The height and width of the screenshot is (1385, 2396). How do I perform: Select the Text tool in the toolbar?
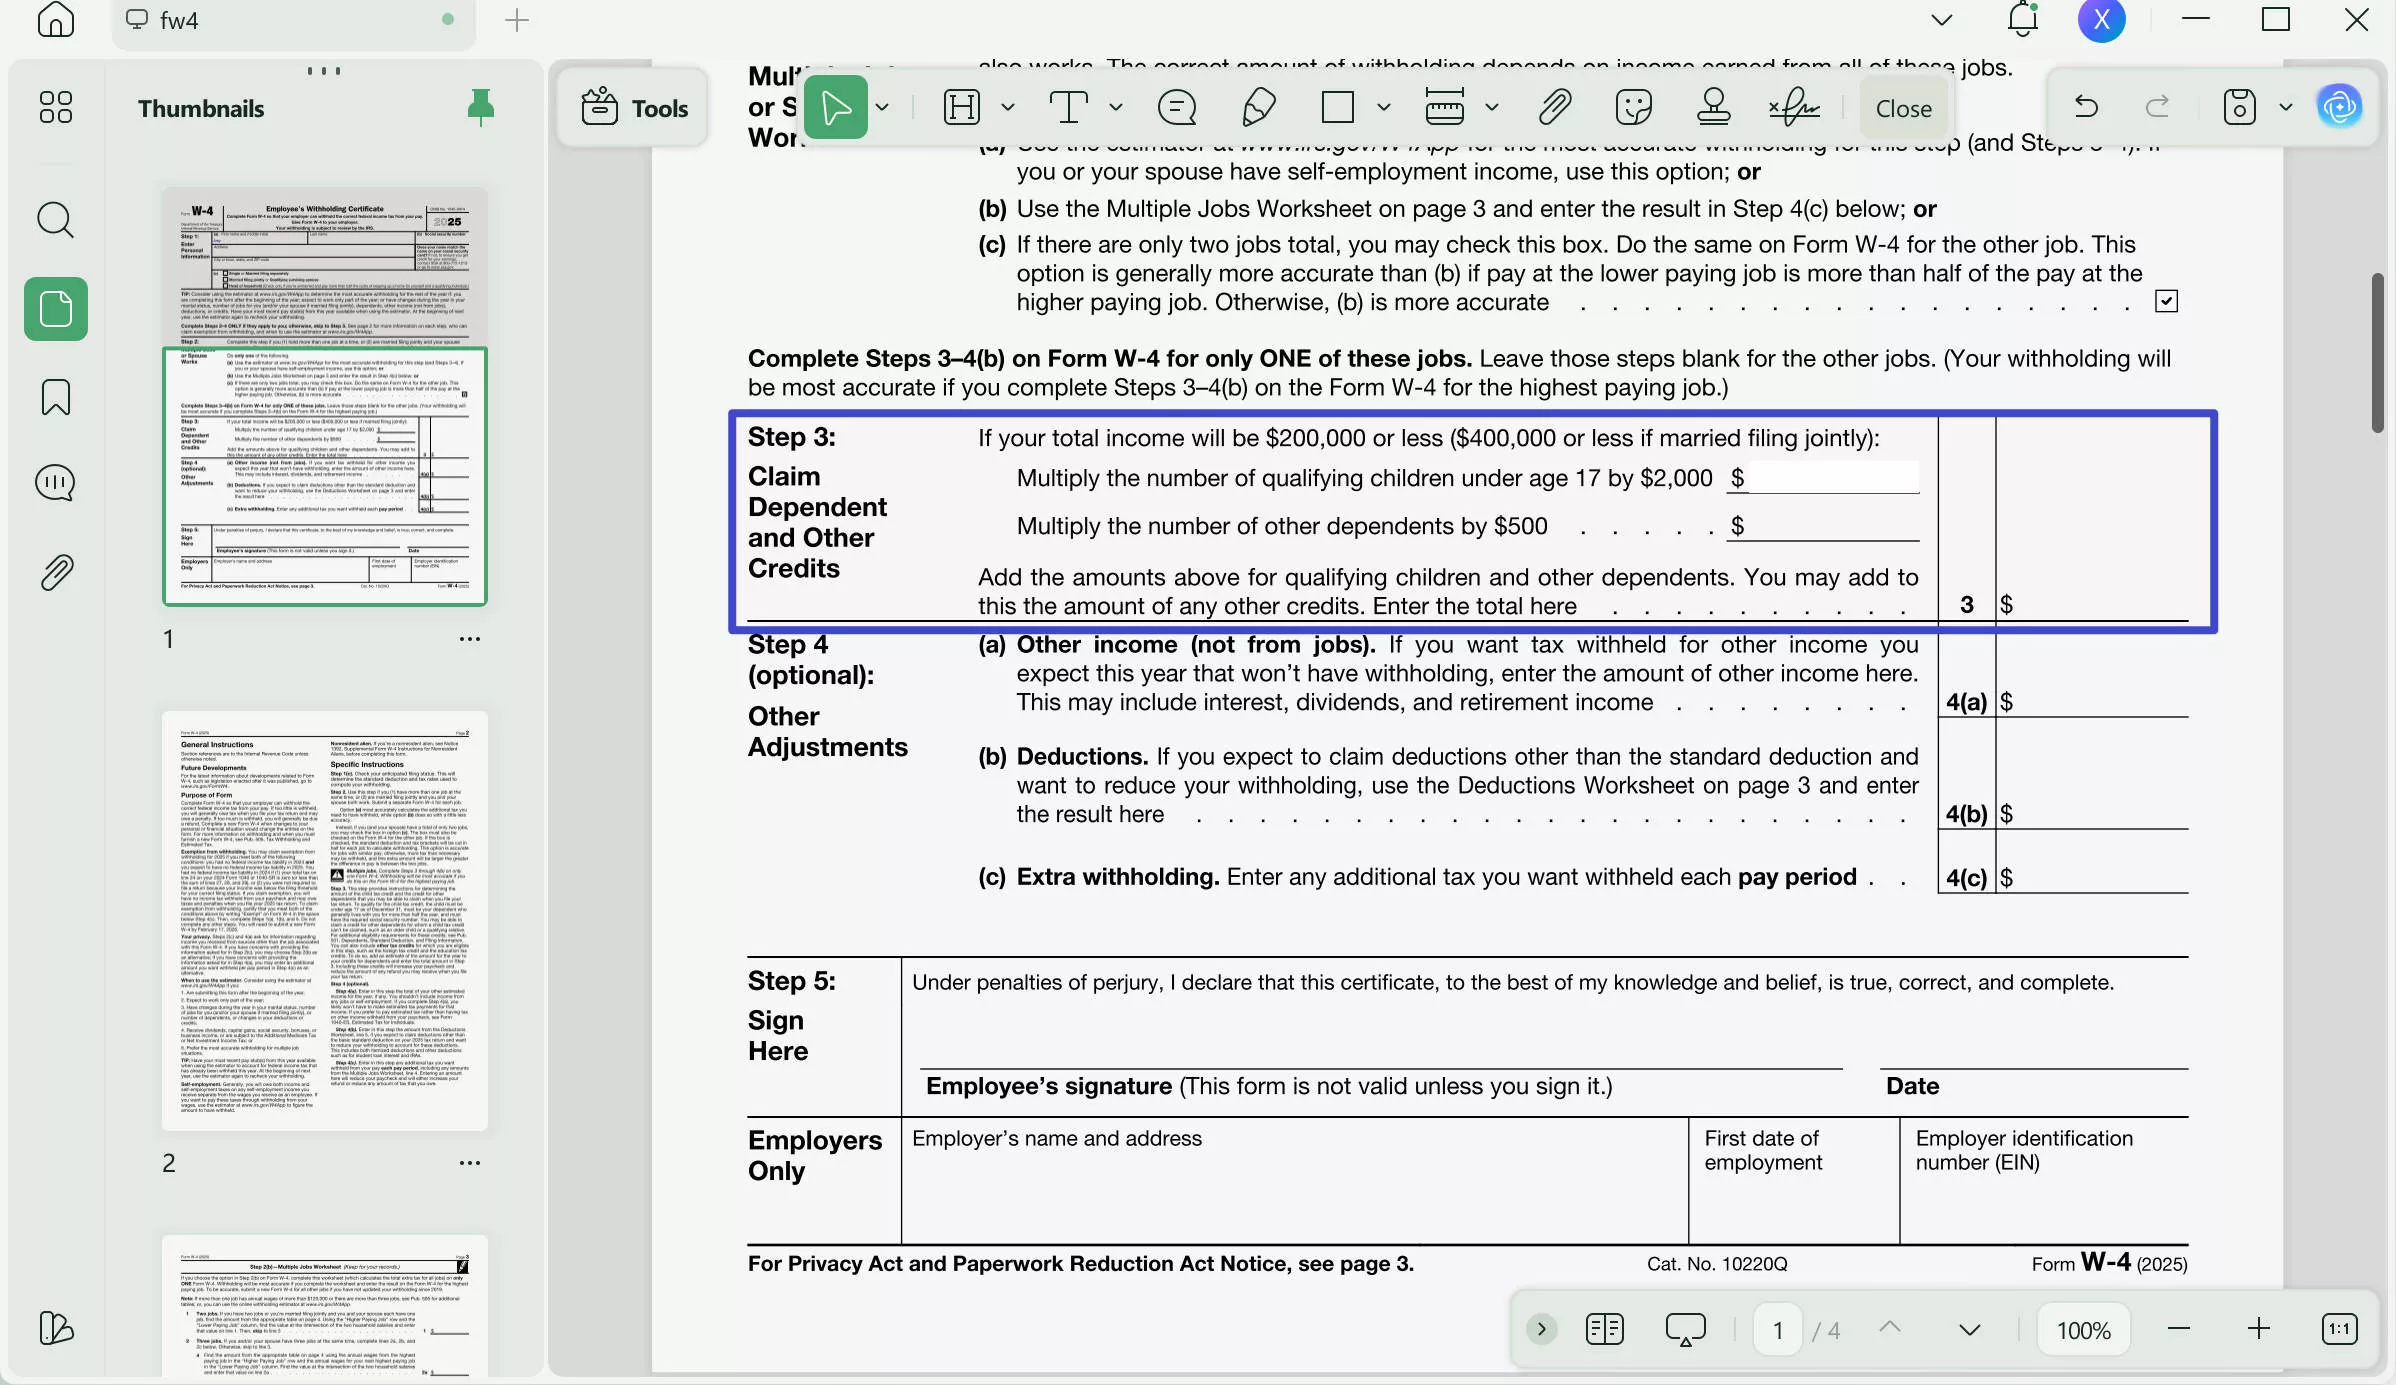pyautogui.click(x=1070, y=107)
